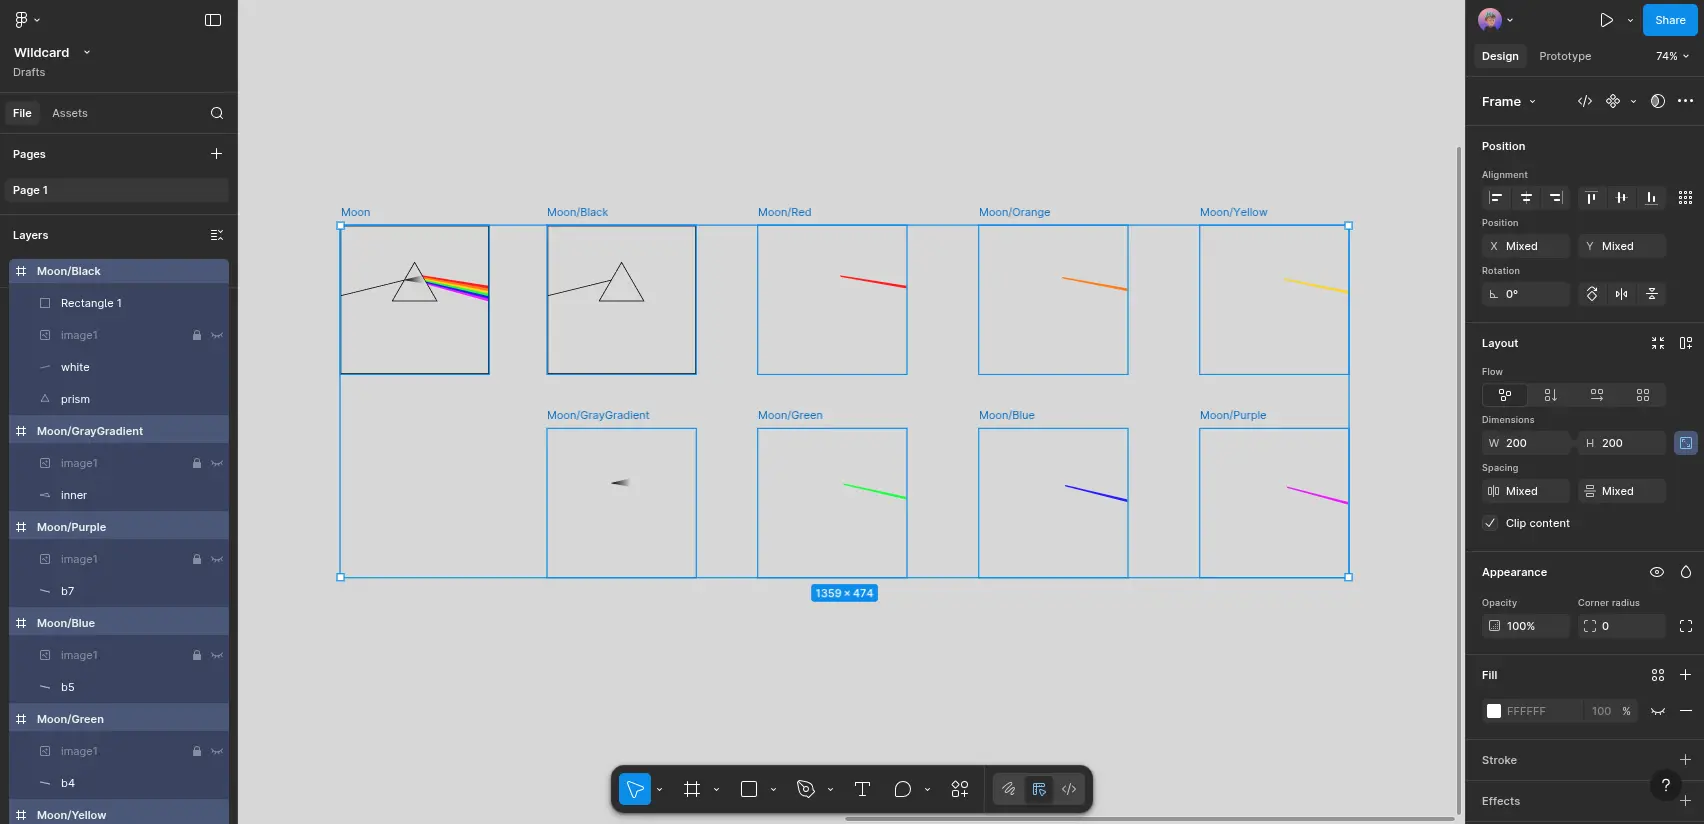The image size is (1704, 824).
Task: Unlock image1 layer under Moon/Blue
Action: click(197, 655)
